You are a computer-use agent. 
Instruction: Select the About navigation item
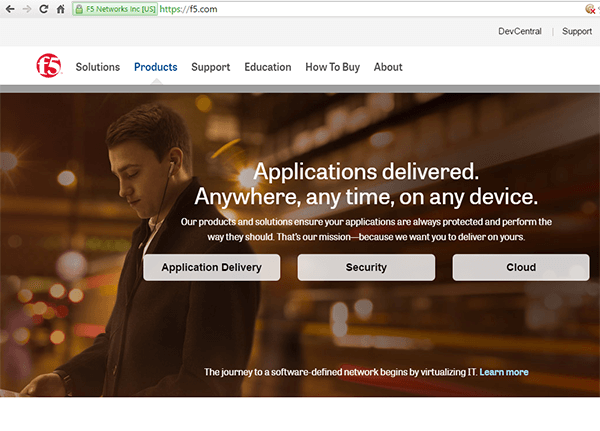coord(387,67)
